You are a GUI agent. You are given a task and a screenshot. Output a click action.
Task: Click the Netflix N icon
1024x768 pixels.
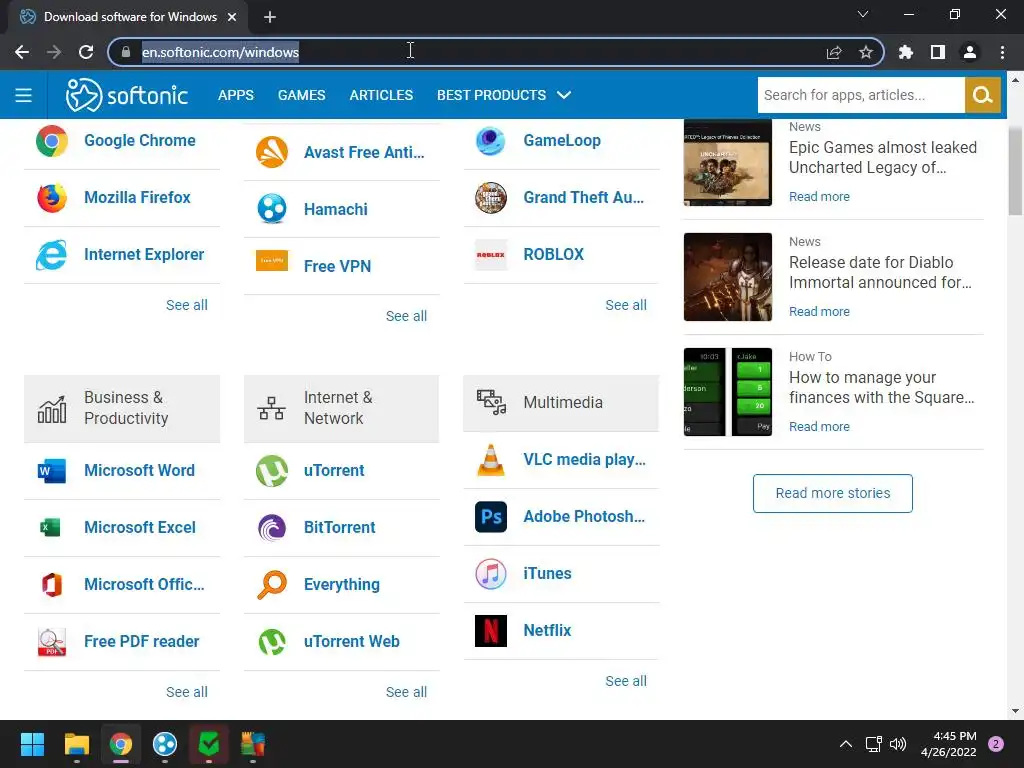pyautogui.click(x=490, y=631)
